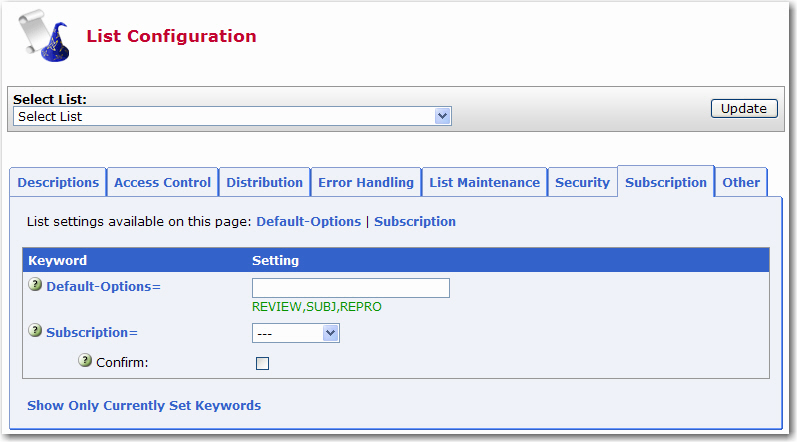Go to the Distribution tab

coord(264,182)
